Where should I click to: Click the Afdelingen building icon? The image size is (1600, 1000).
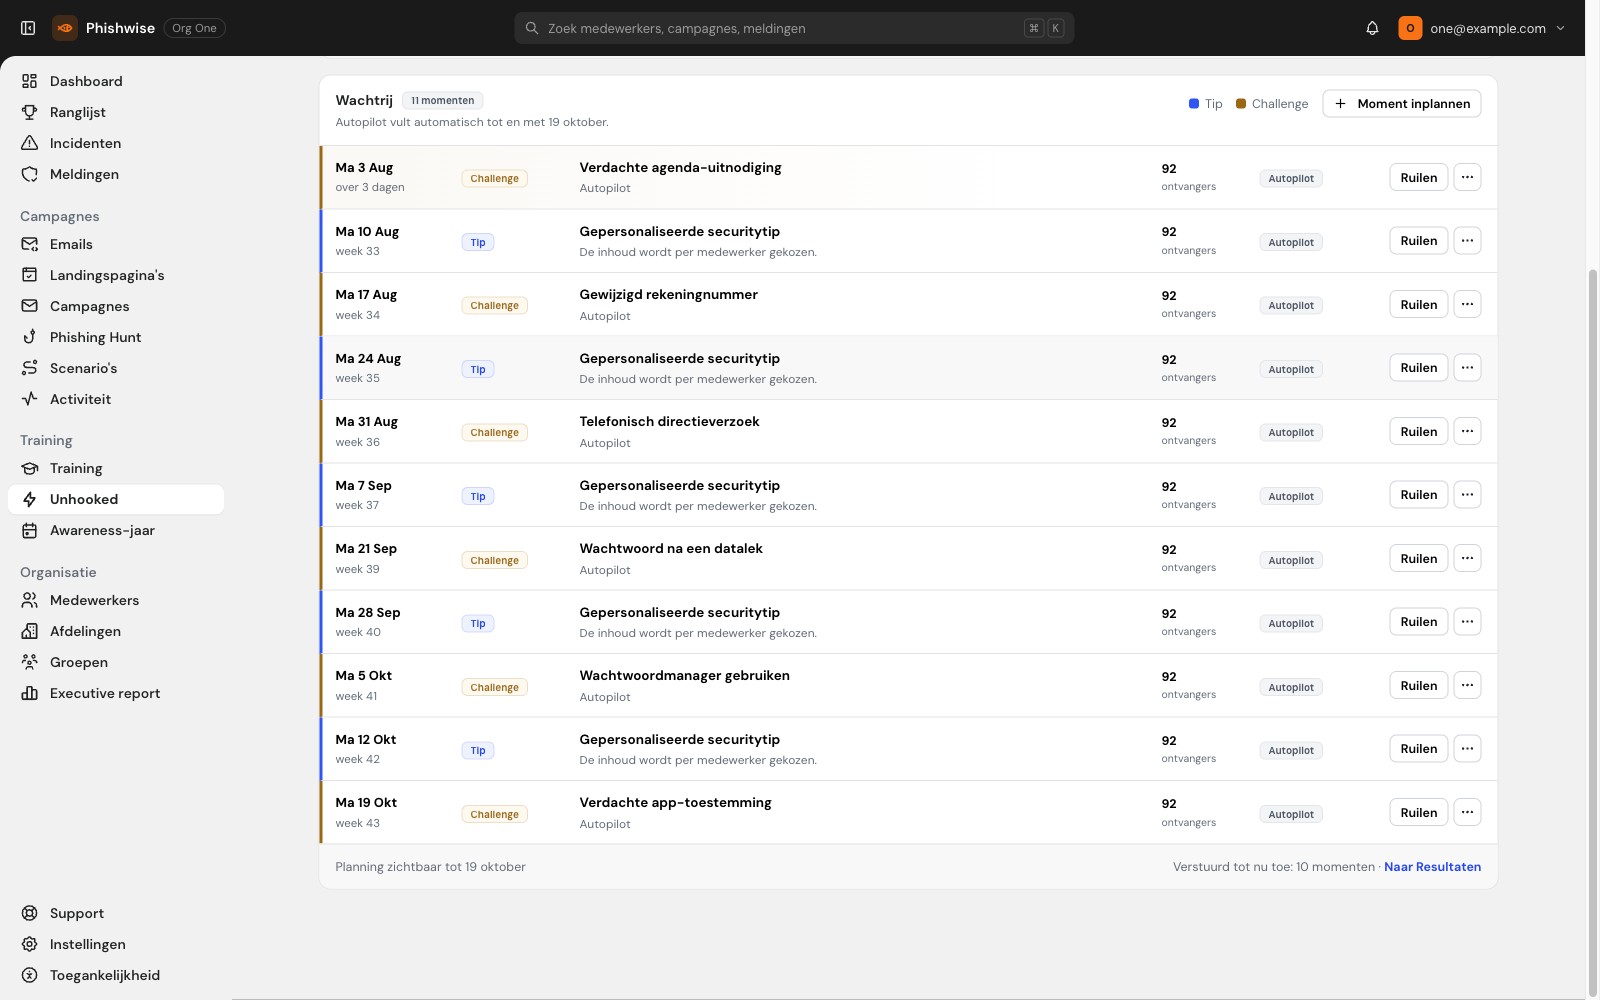pos(30,631)
